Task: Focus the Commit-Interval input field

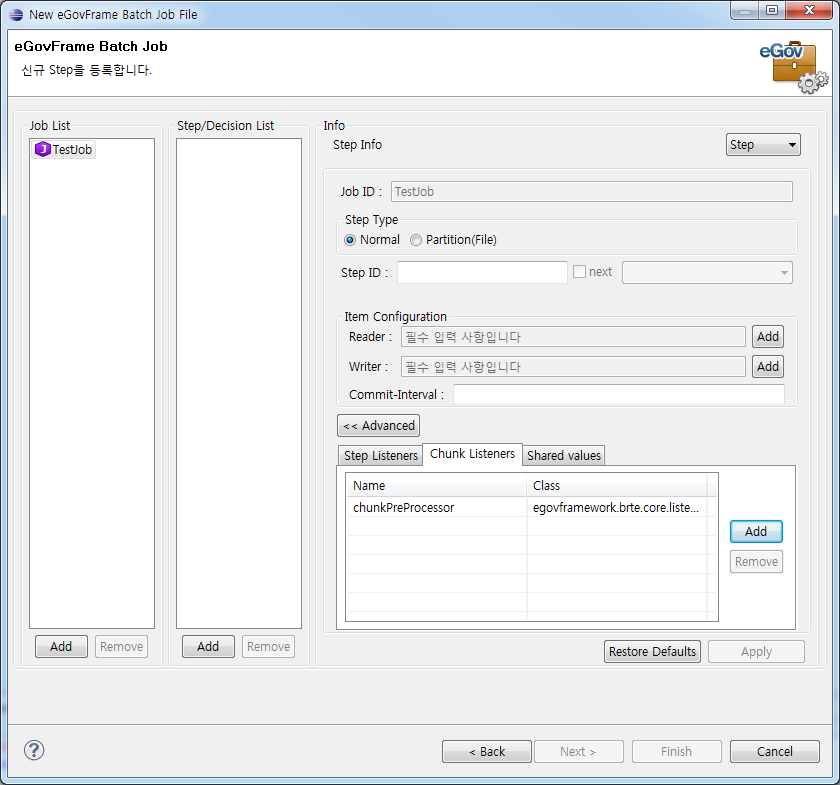Action: click(619, 394)
